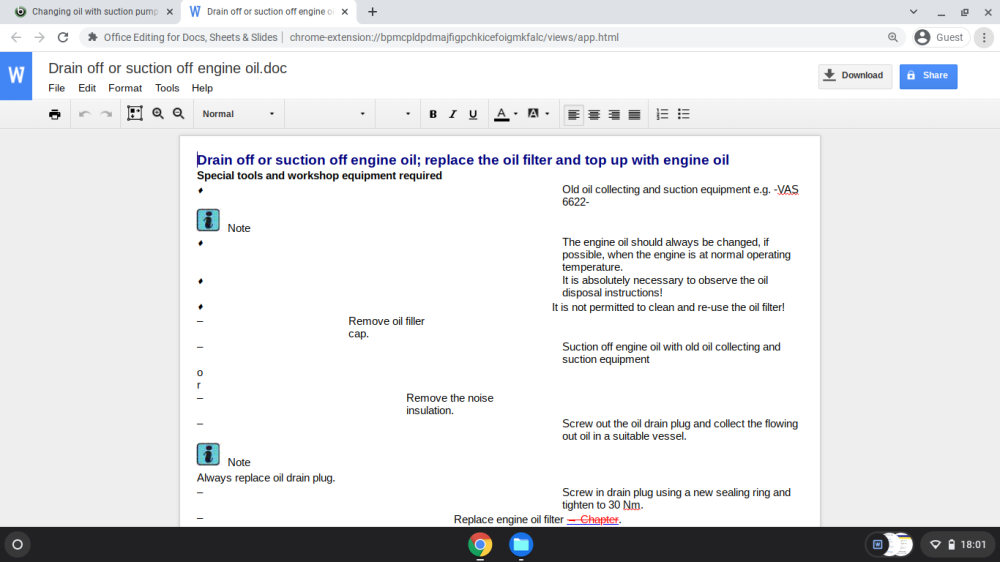Open a new browser tab

[x=372, y=11]
